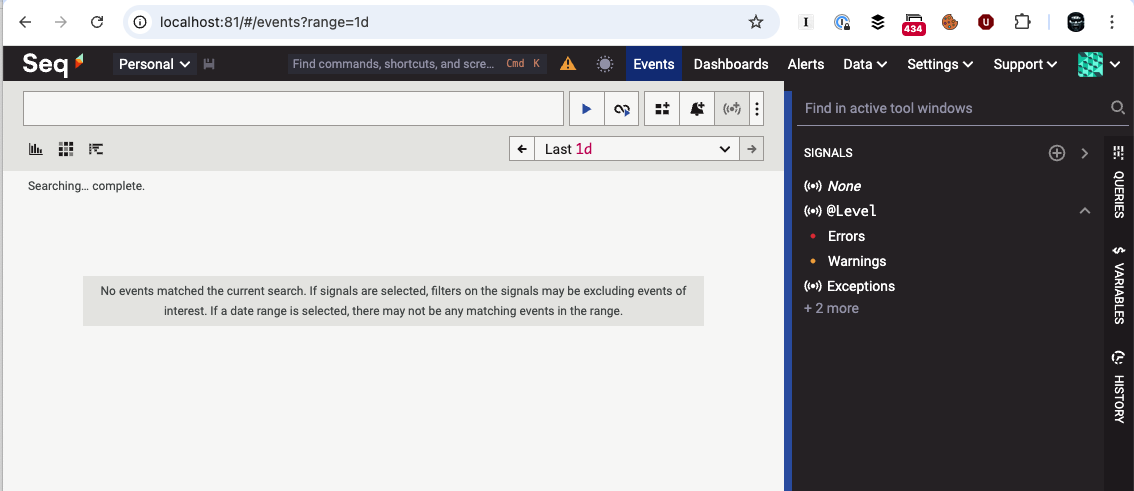This screenshot has width=1134, height=491.
Task: Click the bell add alert icon
Action: pyautogui.click(x=697, y=109)
